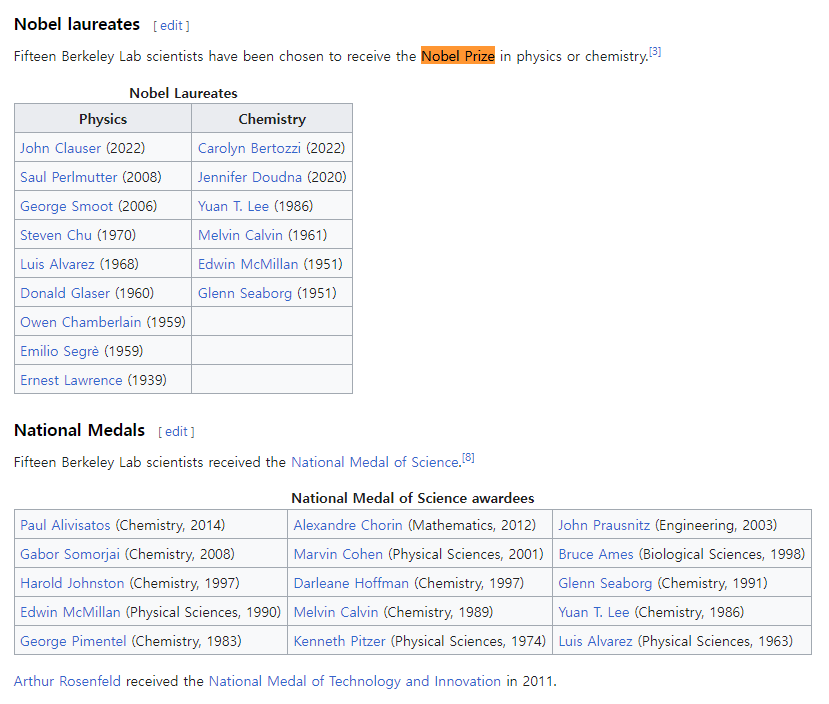Open Paul Alivisatos's article
Viewport: 829px width, 704px height.
(65, 525)
